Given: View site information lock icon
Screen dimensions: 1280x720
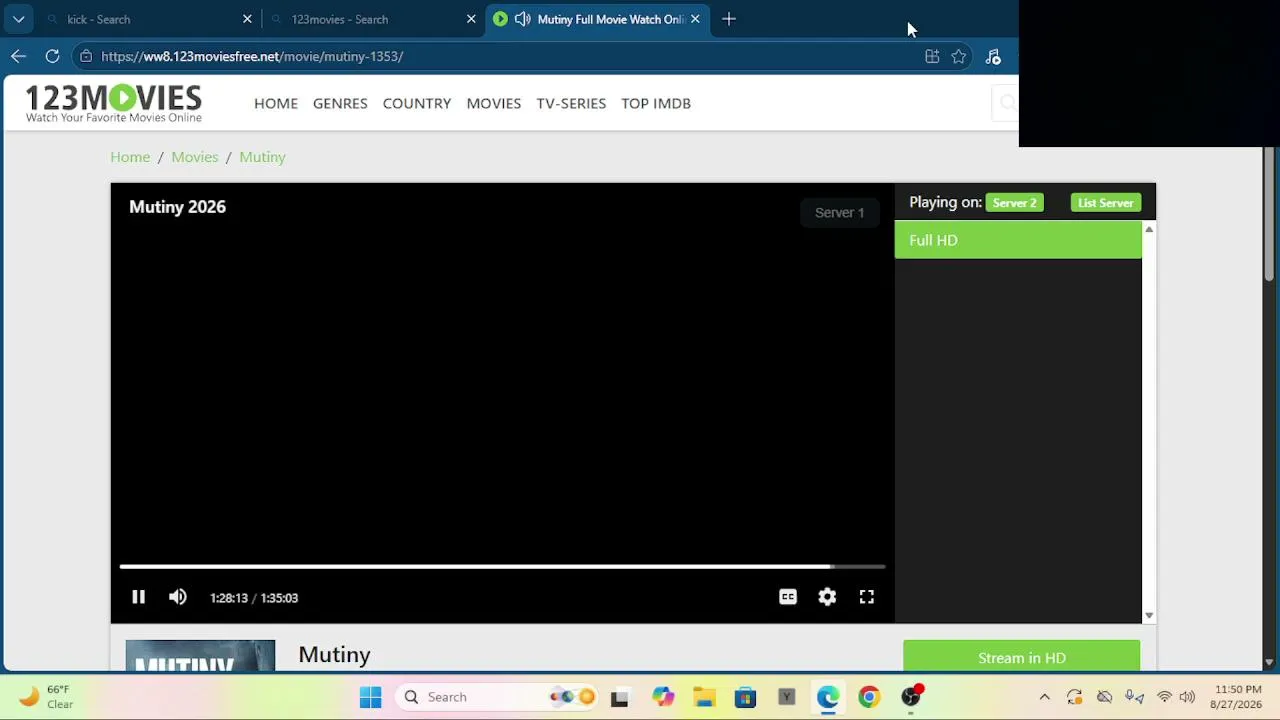Looking at the screenshot, I should [x=87, y=56].
